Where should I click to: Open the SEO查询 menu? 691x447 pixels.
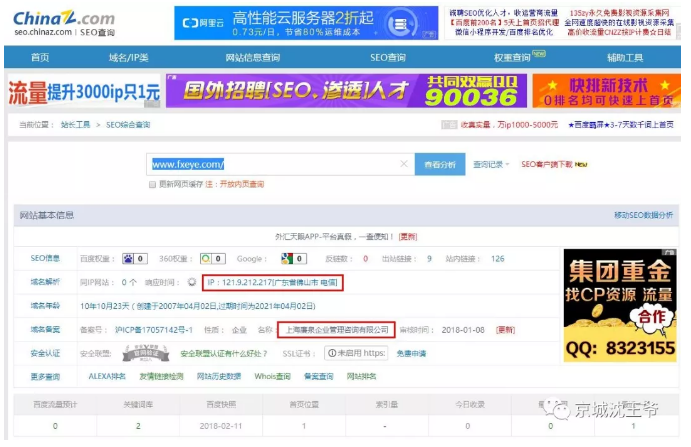coord(387,57)
